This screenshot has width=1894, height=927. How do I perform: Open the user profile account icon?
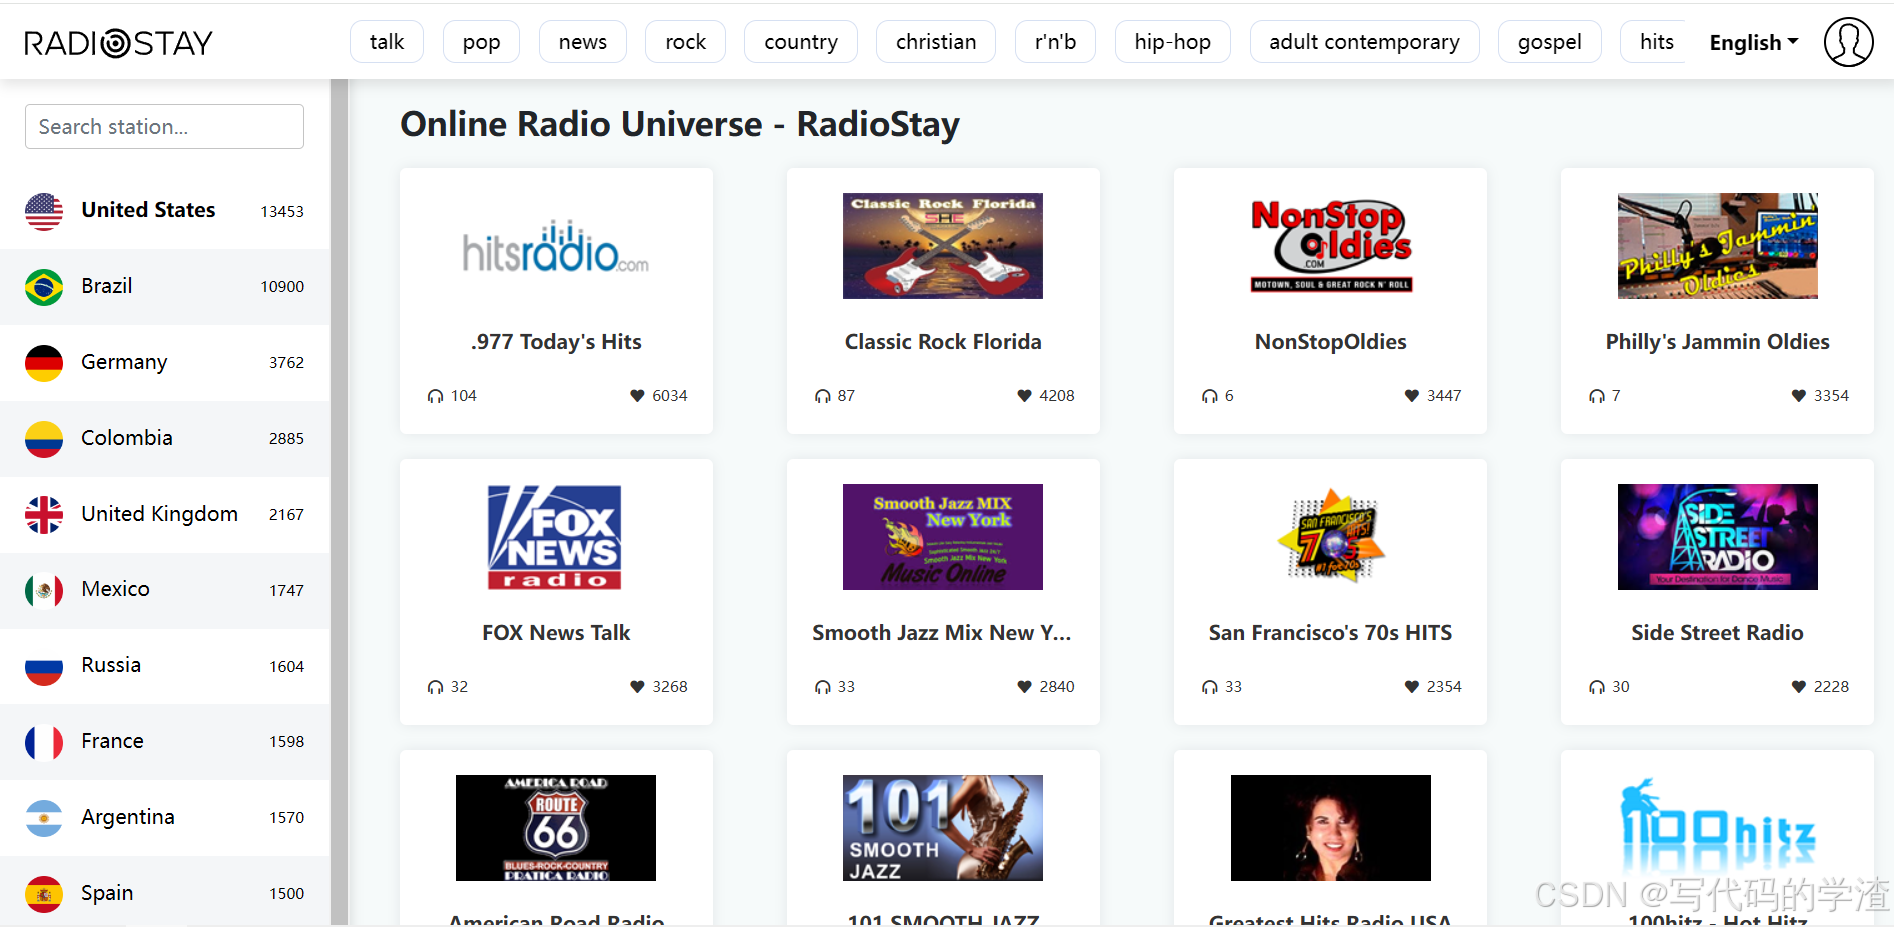[x=1848, y=42]
